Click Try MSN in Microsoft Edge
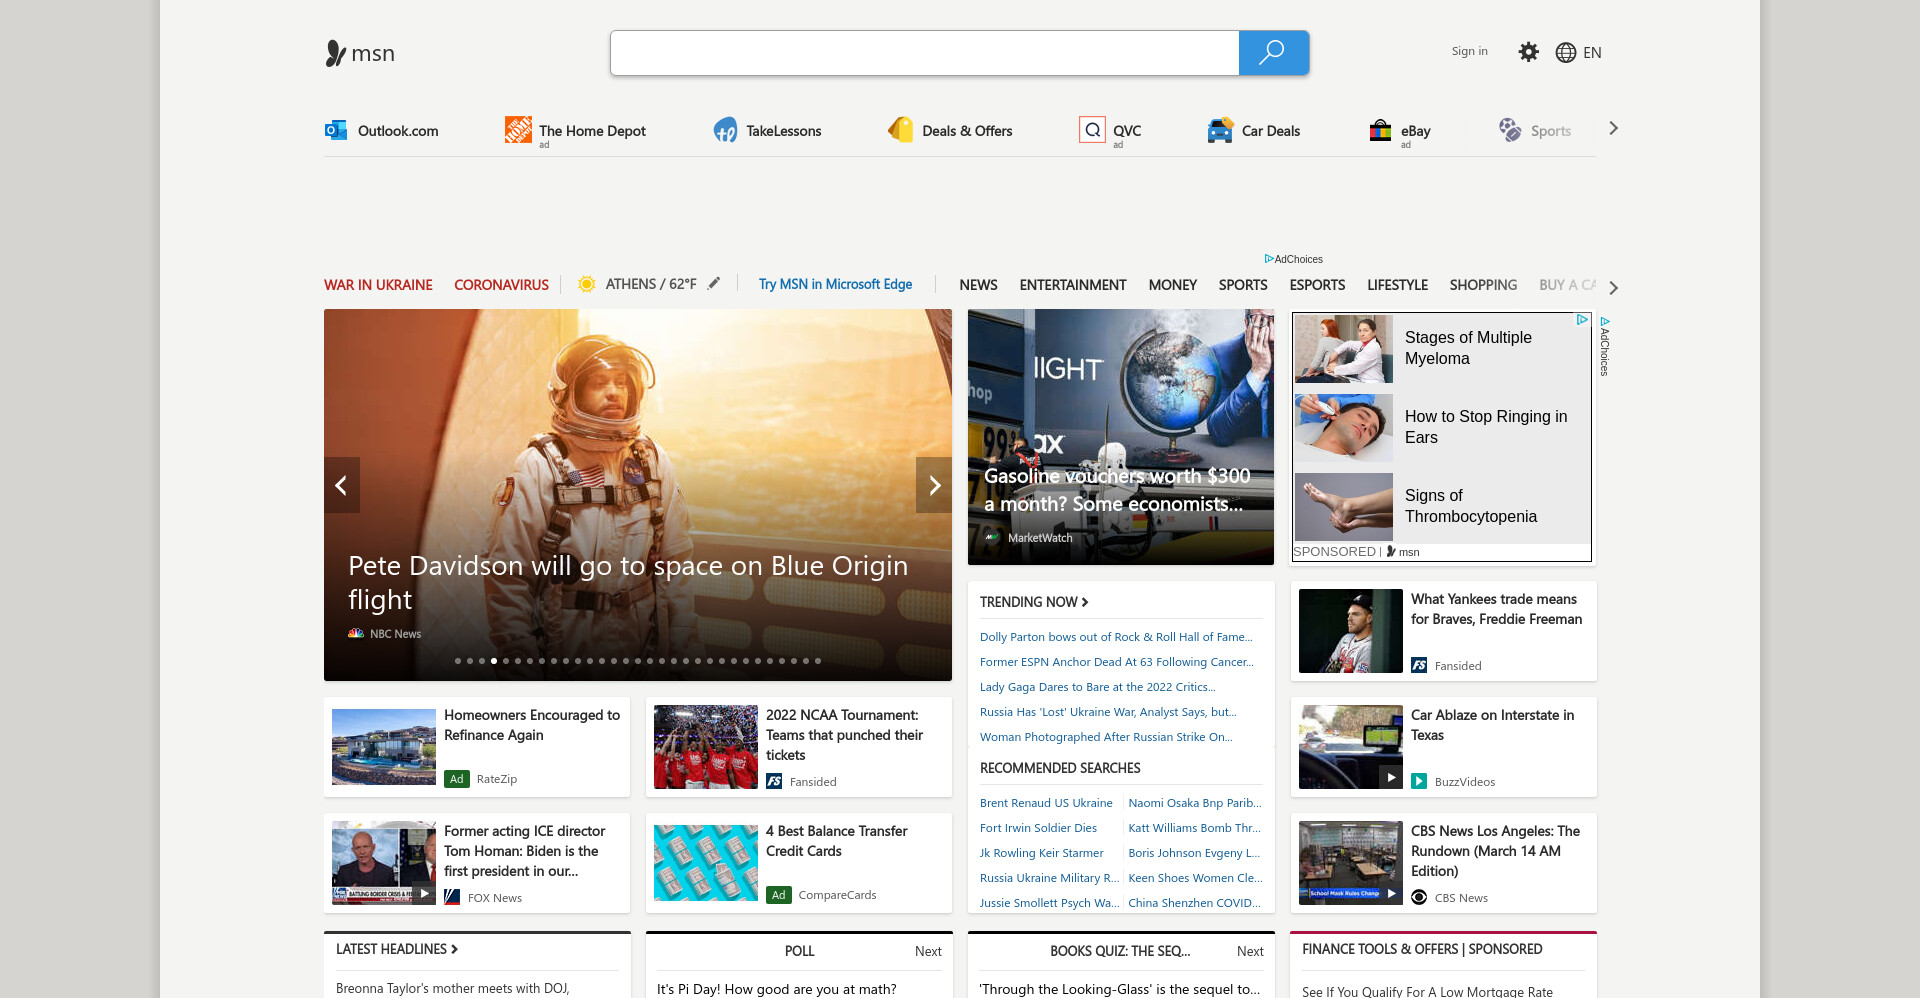Screen dimensions: 1920x998 (835, 284)
